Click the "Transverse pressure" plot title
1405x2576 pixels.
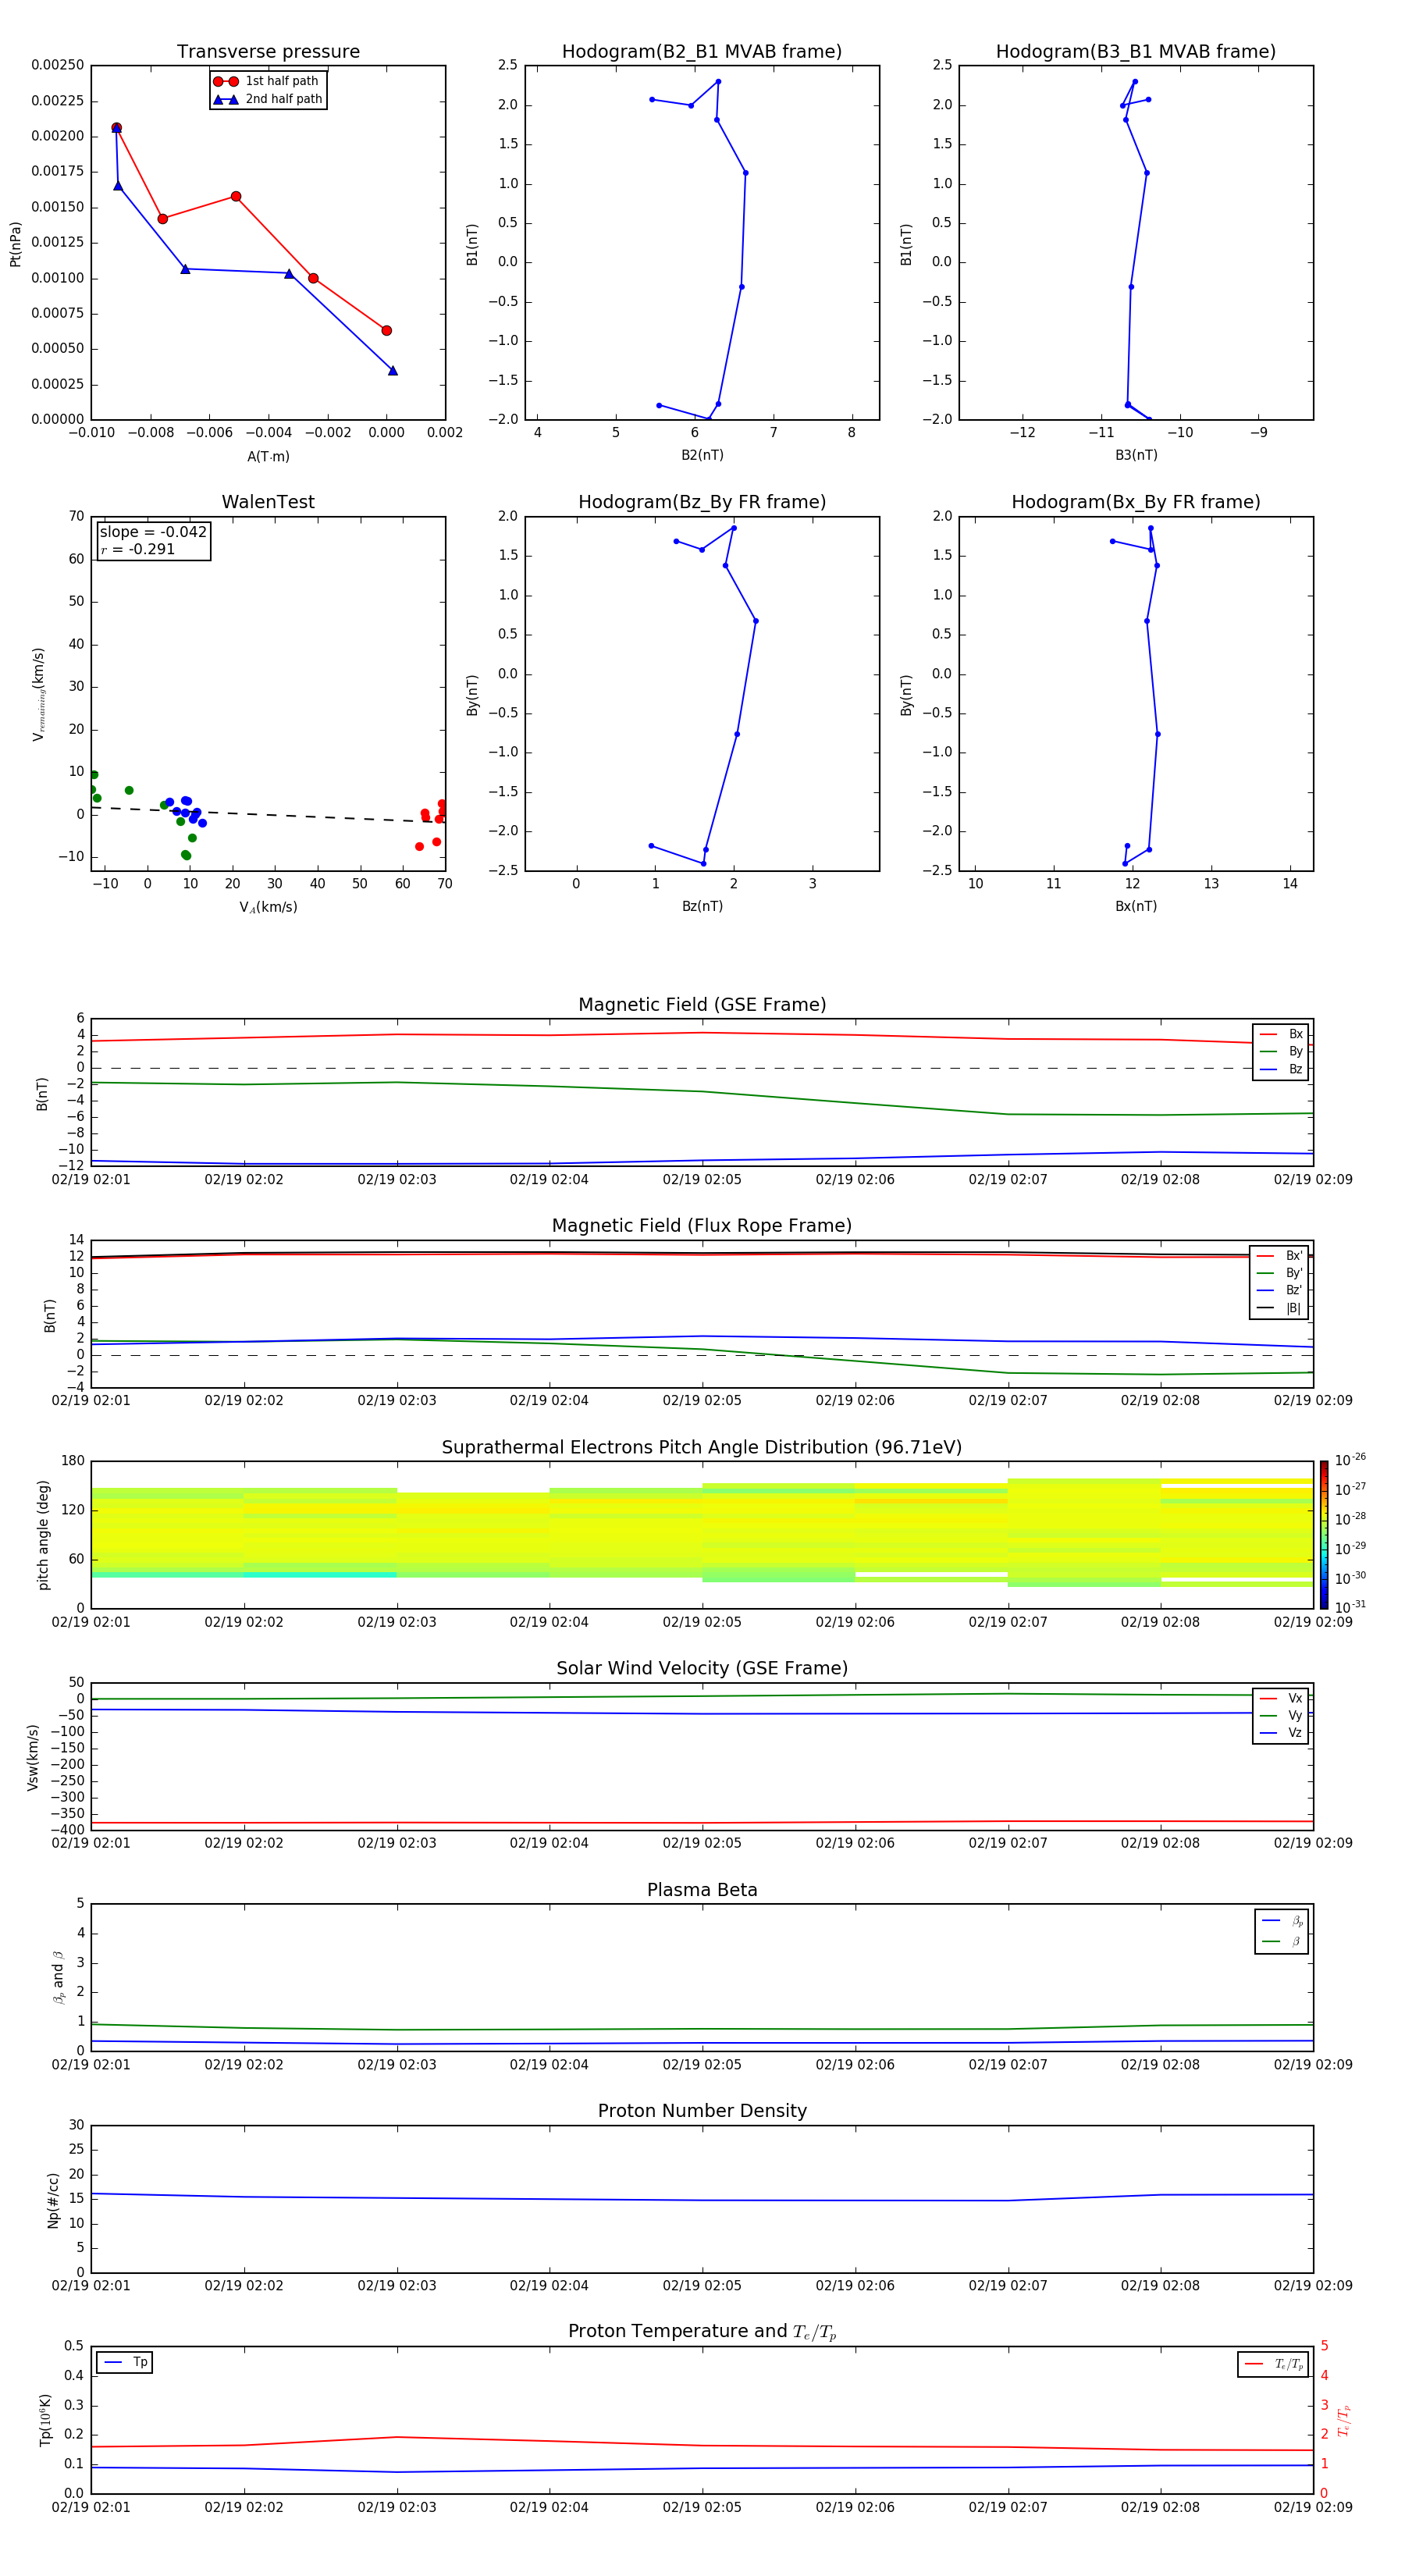pos(268,52)
